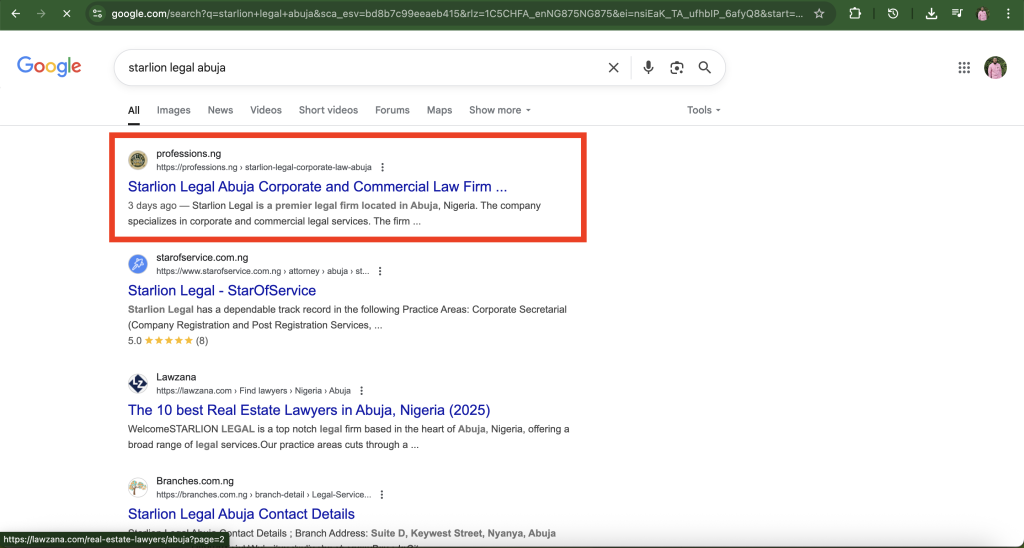Open more options for Branches.com.ng result
This screenshot has height=548, width=1024.
382,494
